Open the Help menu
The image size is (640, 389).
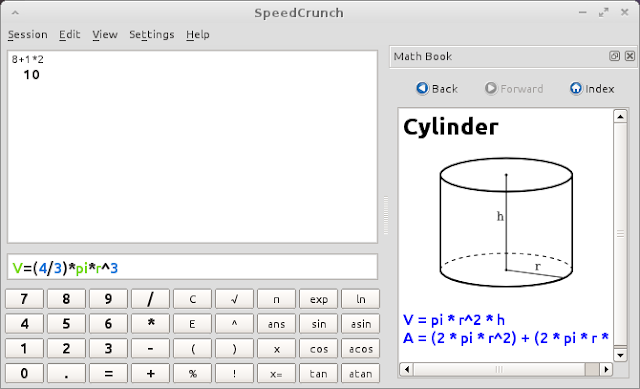[198, 35]
